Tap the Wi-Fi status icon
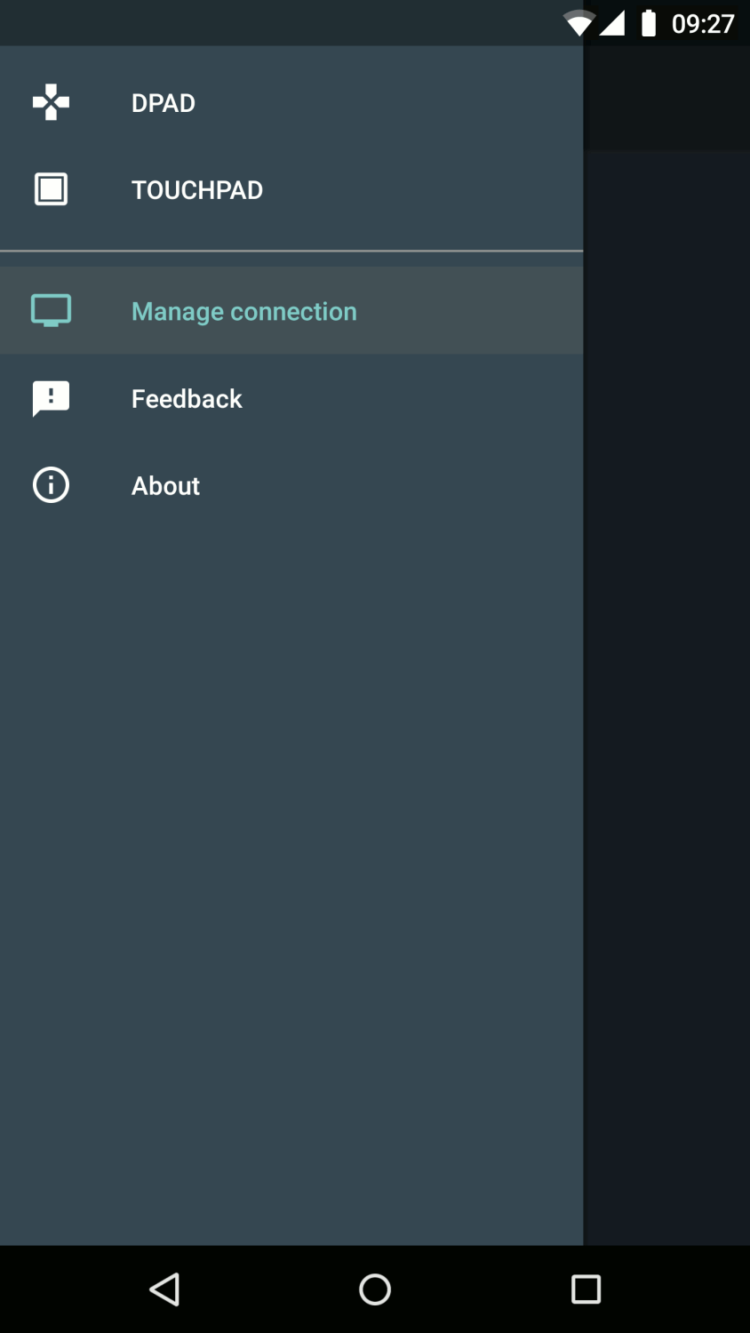The image size is (750, 1333). [x=578, y=24]
